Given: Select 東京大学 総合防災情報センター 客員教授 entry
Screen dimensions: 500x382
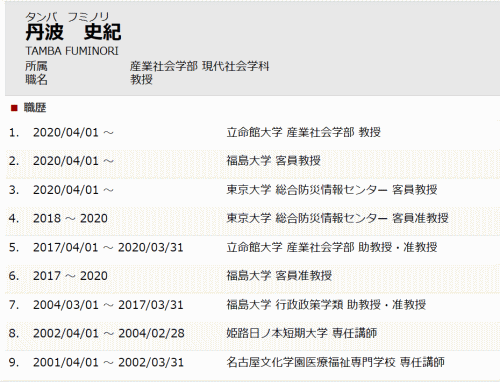Looking at the screenshot, I should tap(332, 190).
